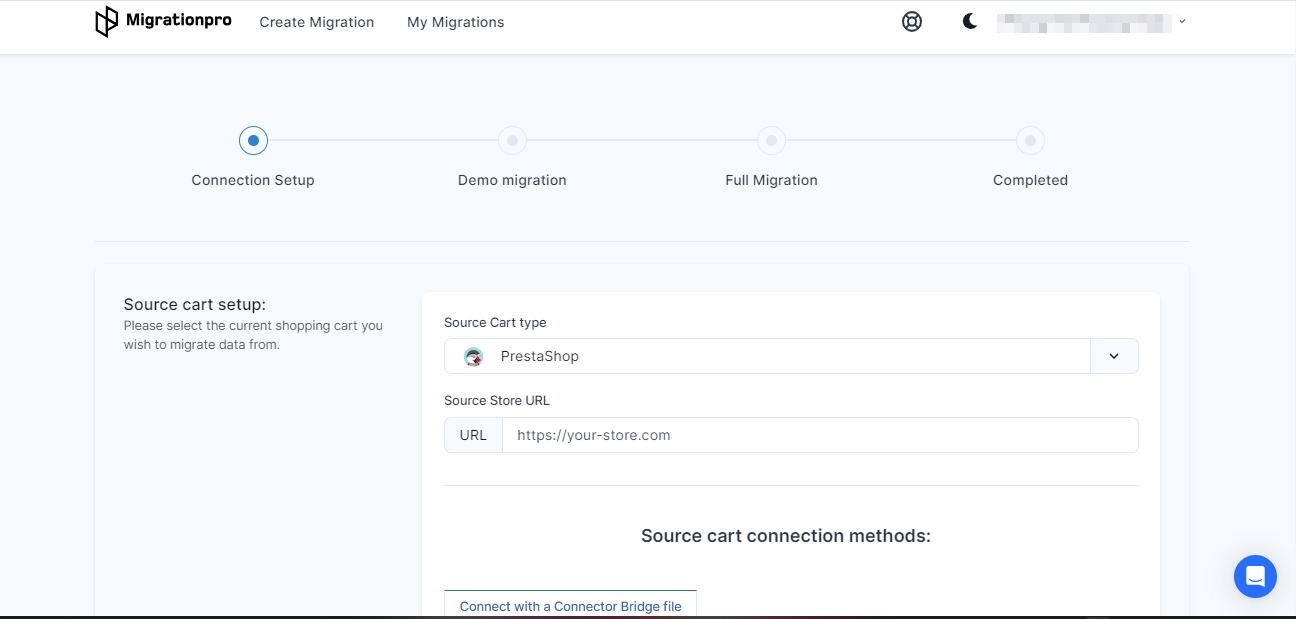Open the help lifebuoy icon
The image size is (1296, 619).
912,21
